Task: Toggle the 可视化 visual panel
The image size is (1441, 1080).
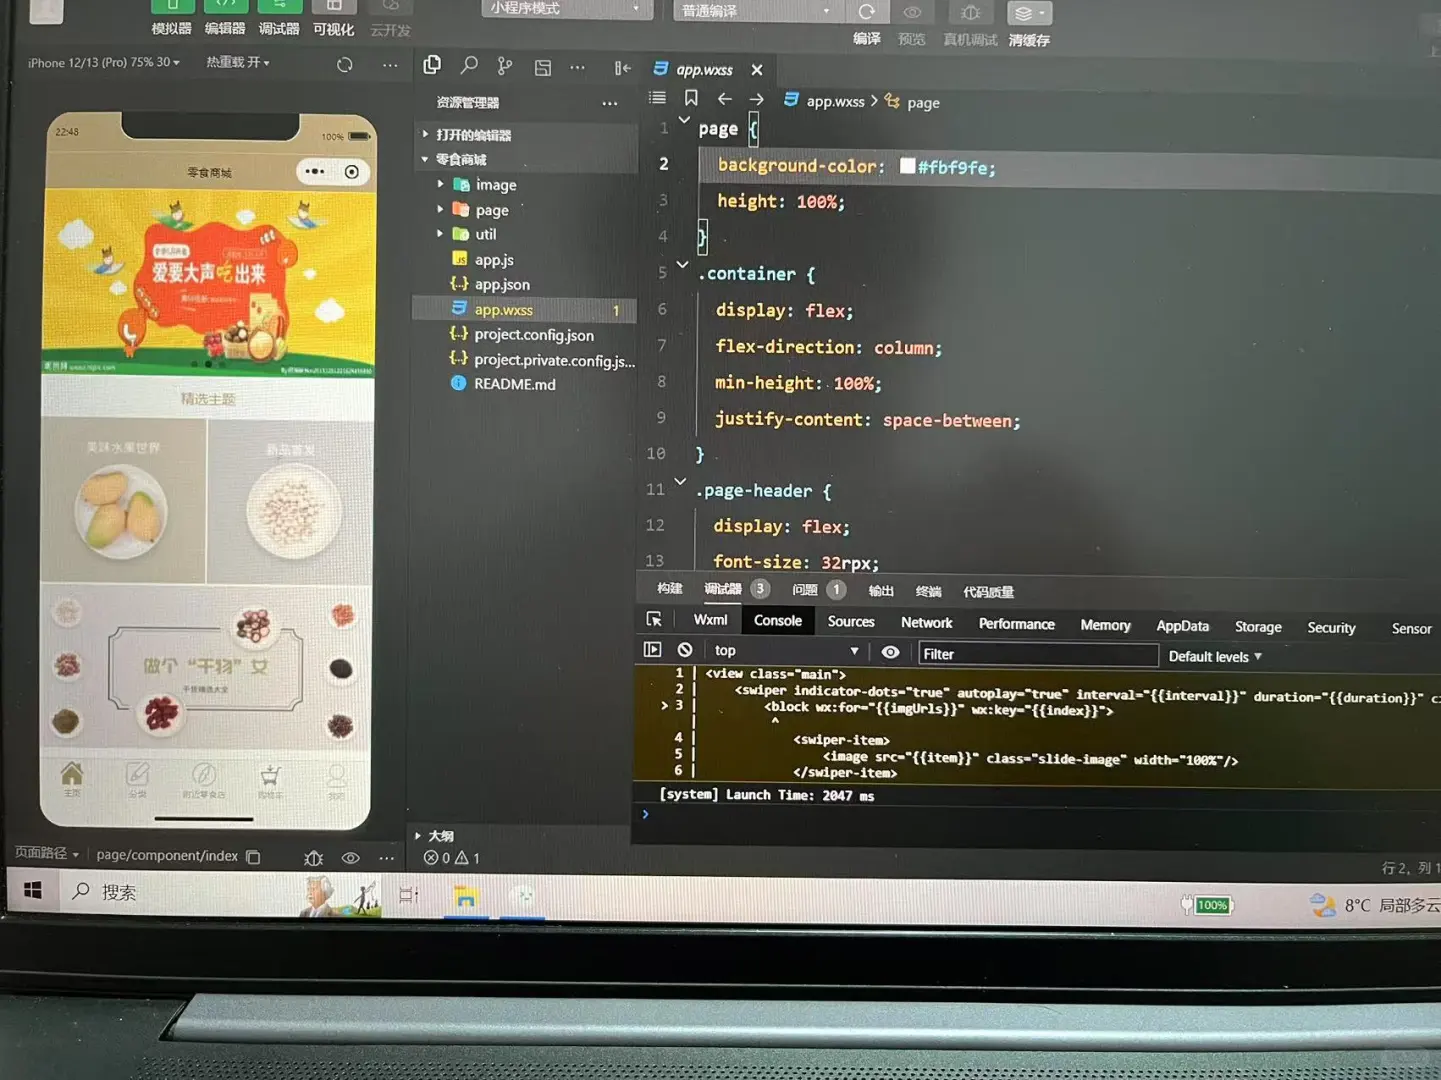Action: click(333, 18)
